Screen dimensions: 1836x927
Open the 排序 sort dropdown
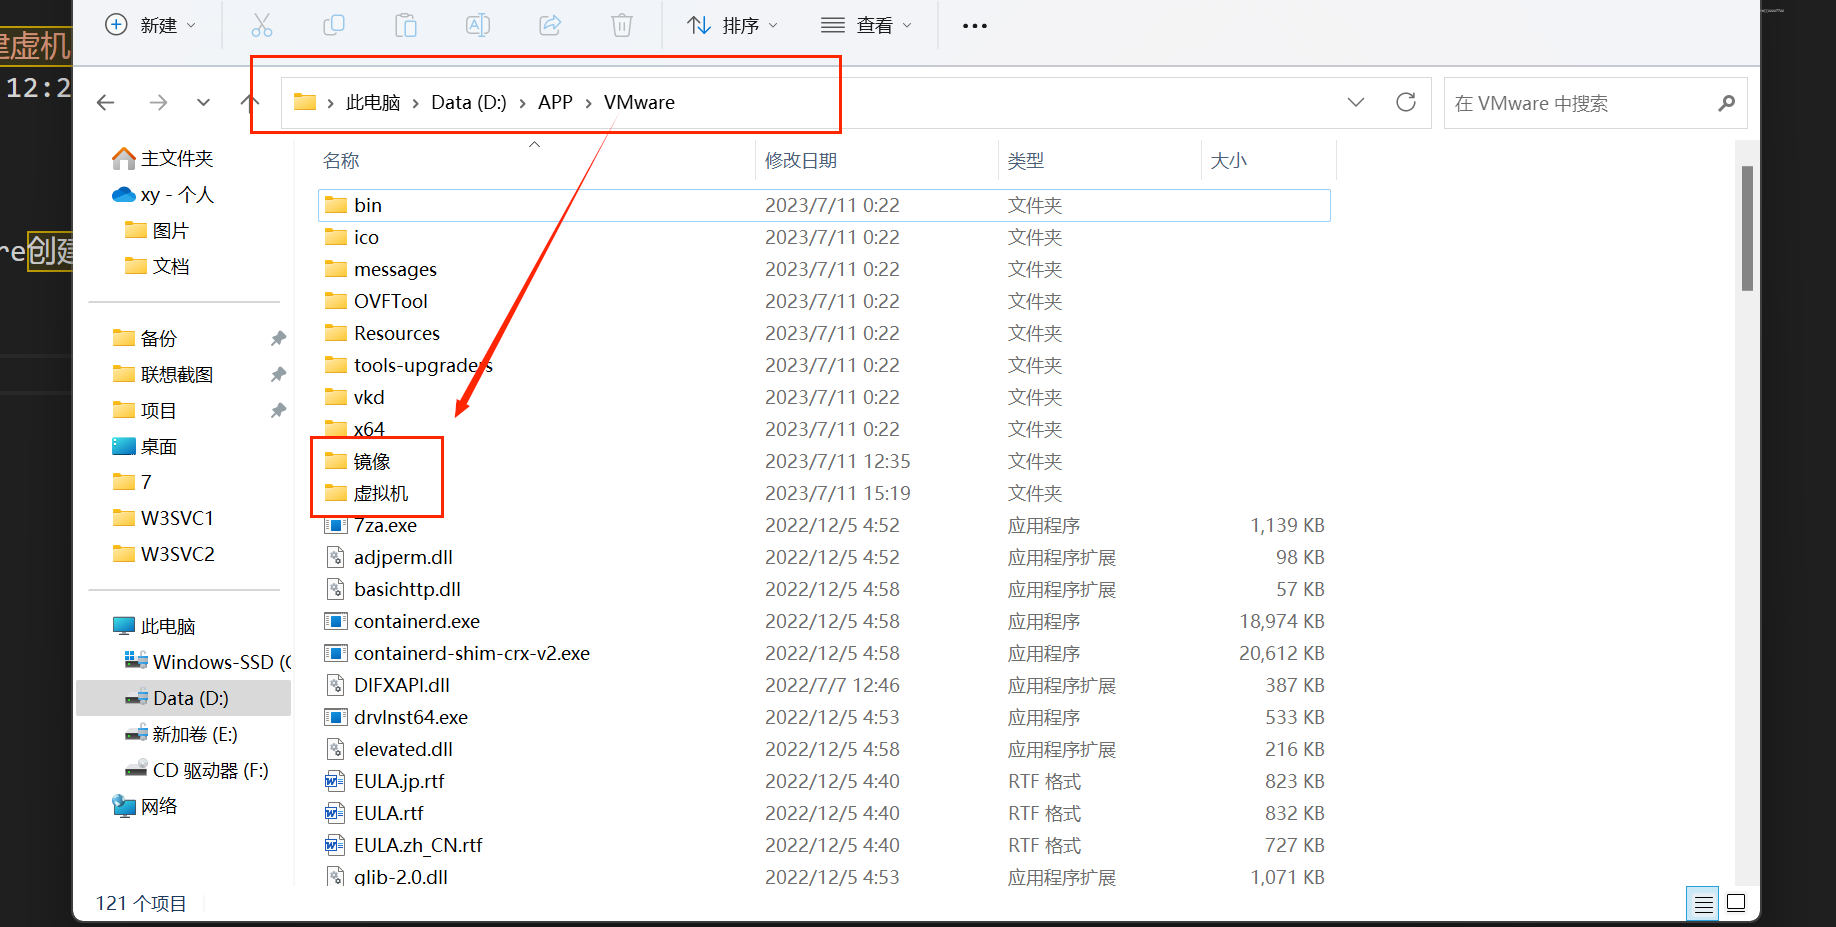[x=733, y=25]
